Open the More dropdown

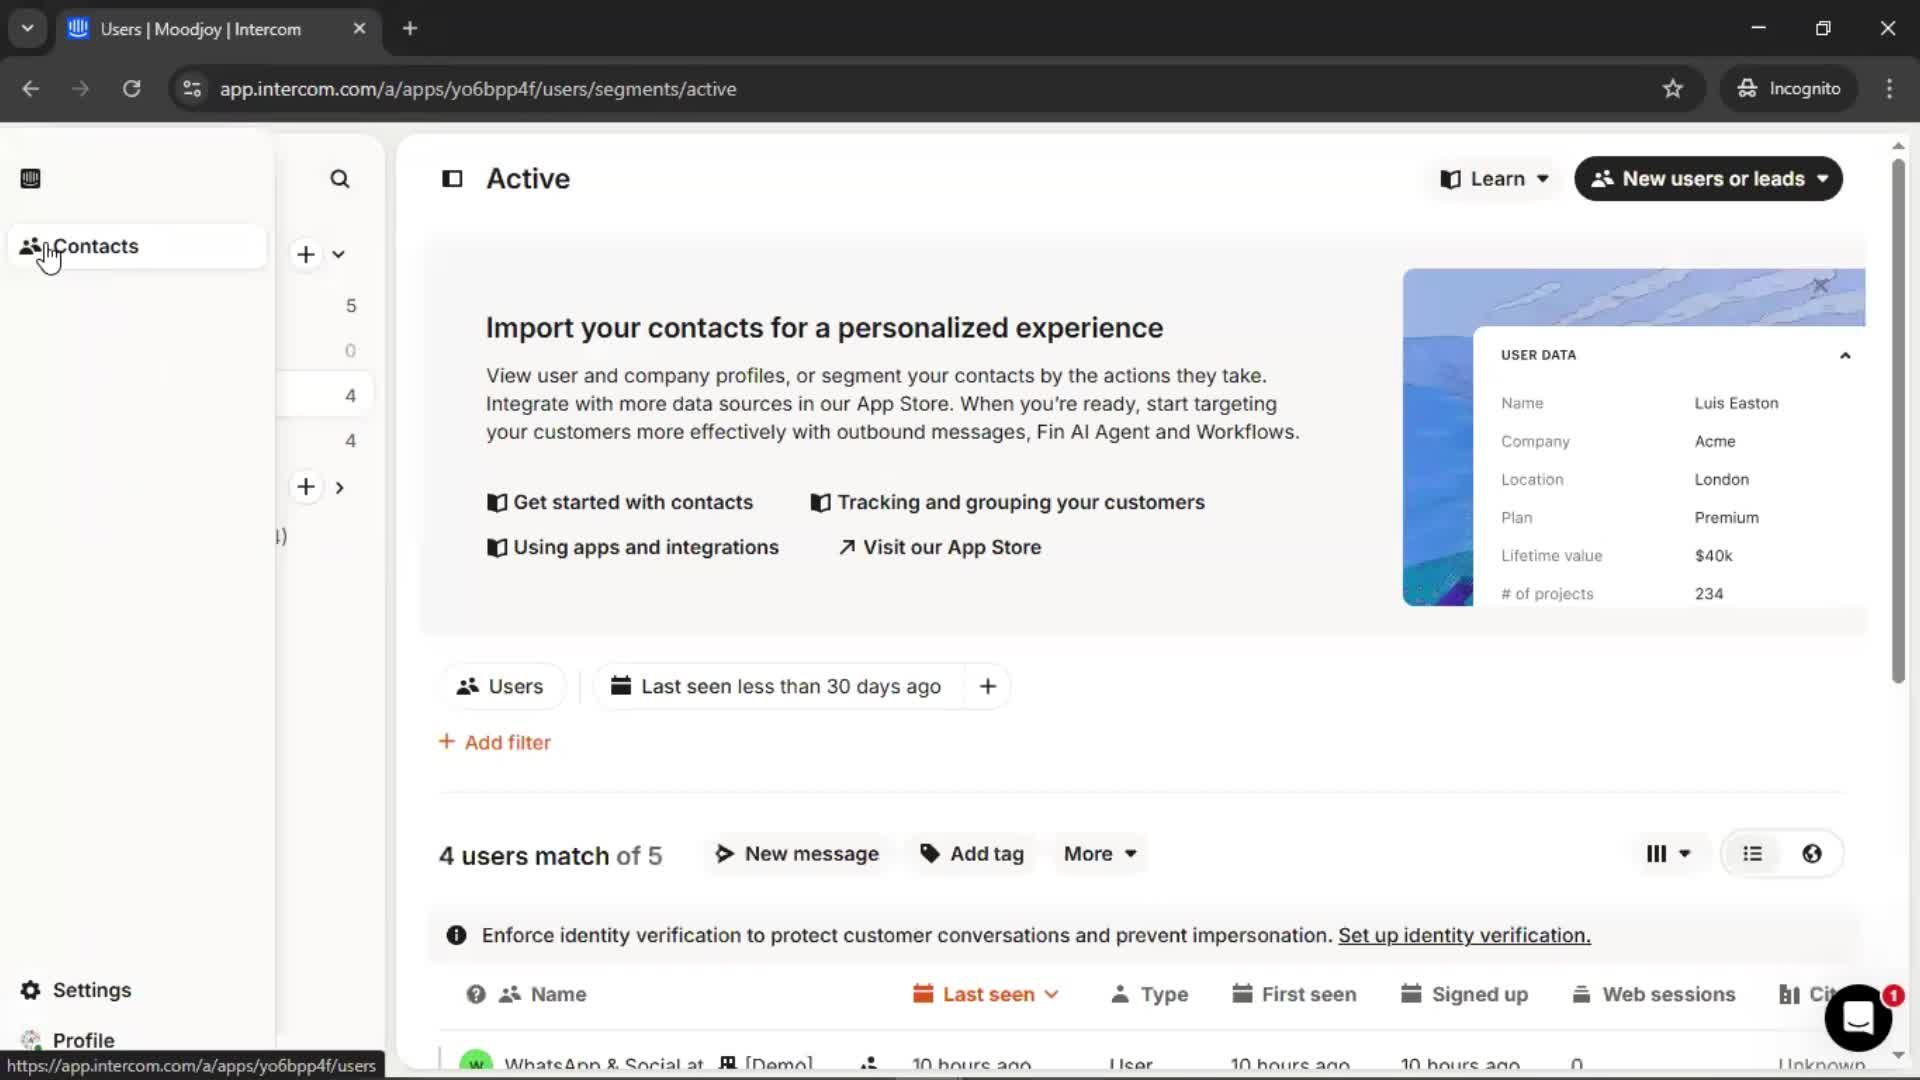point(1100,854)
